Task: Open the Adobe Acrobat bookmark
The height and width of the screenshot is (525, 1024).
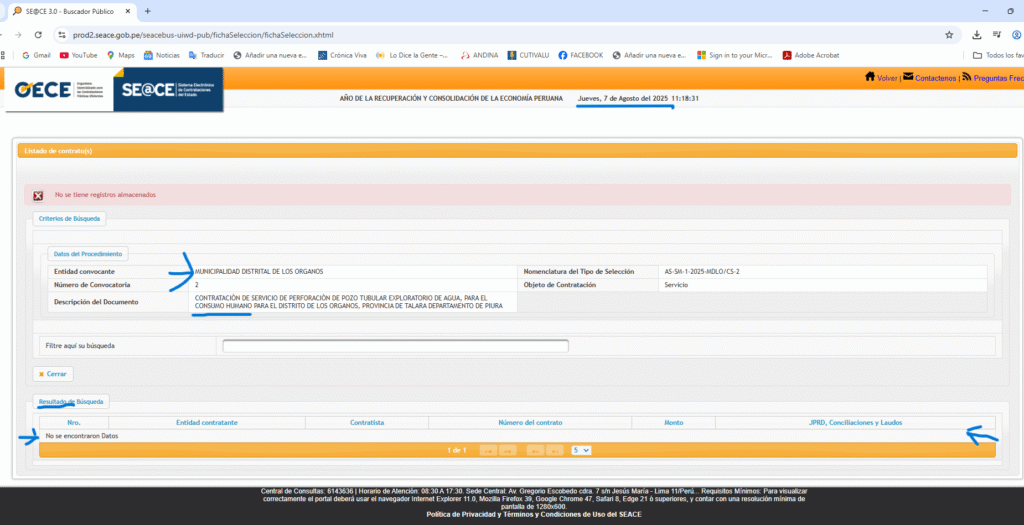Action: (810, 55)
